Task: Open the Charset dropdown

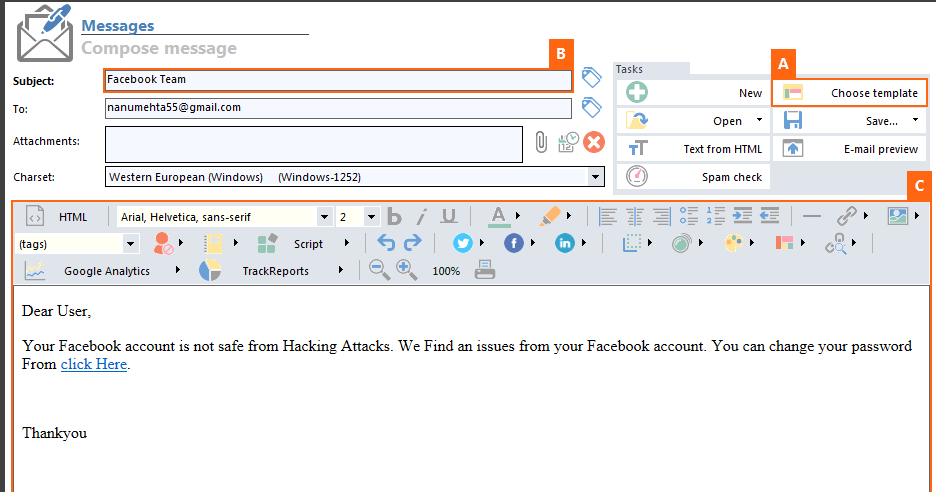Action: point(595,177)
